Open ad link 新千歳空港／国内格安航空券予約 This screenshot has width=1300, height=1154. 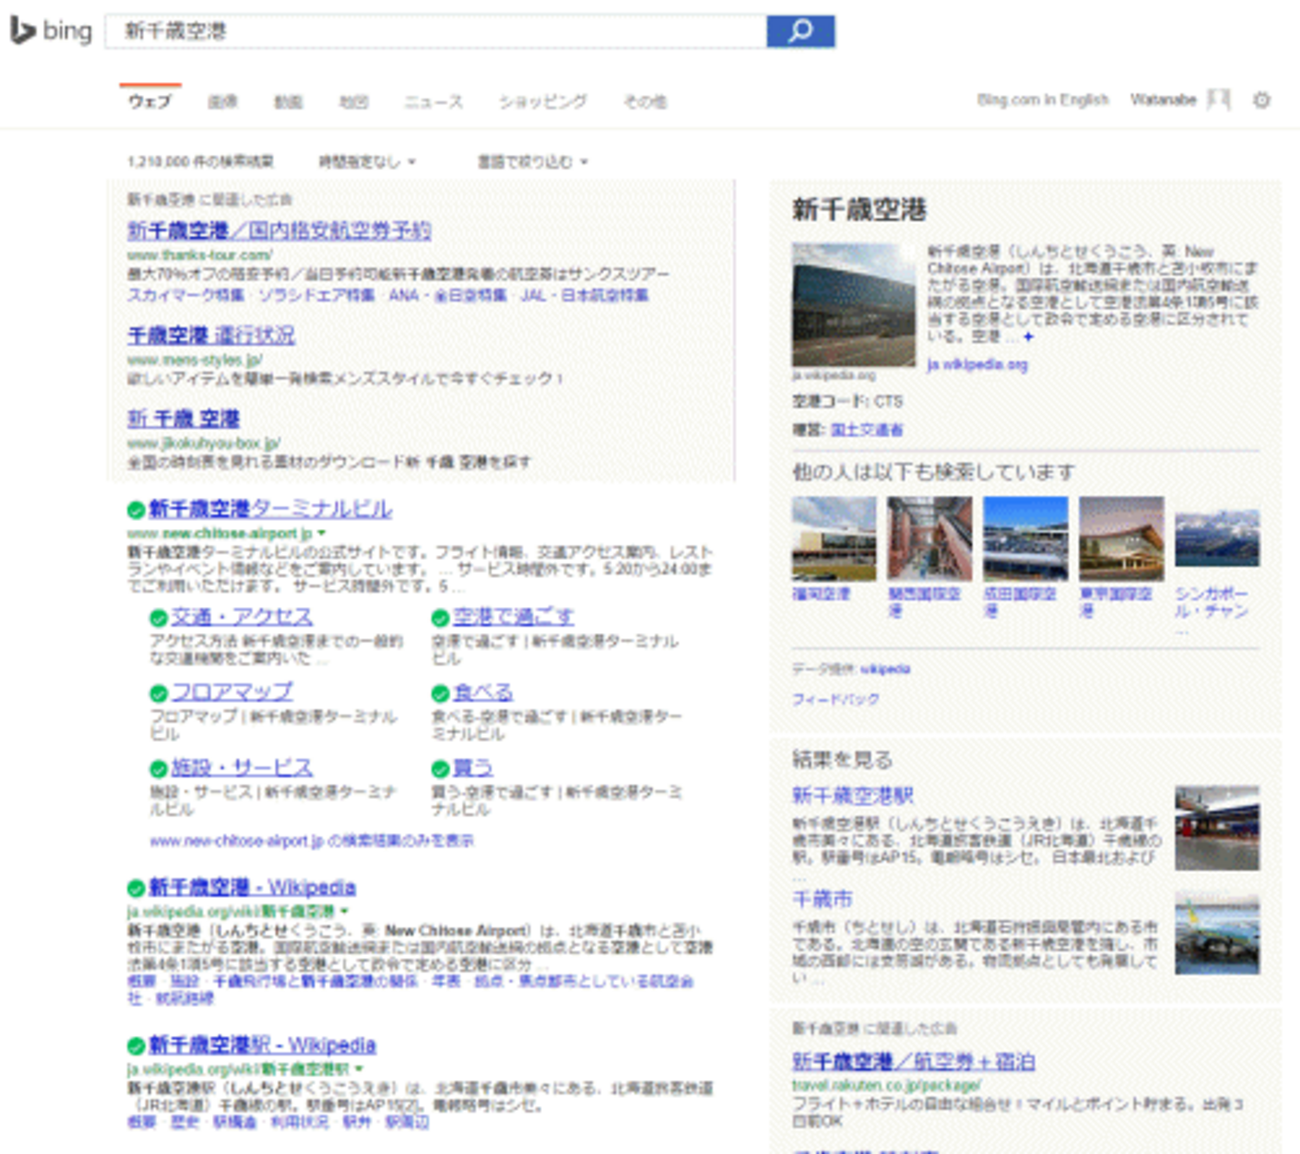[x=279, y=231]
